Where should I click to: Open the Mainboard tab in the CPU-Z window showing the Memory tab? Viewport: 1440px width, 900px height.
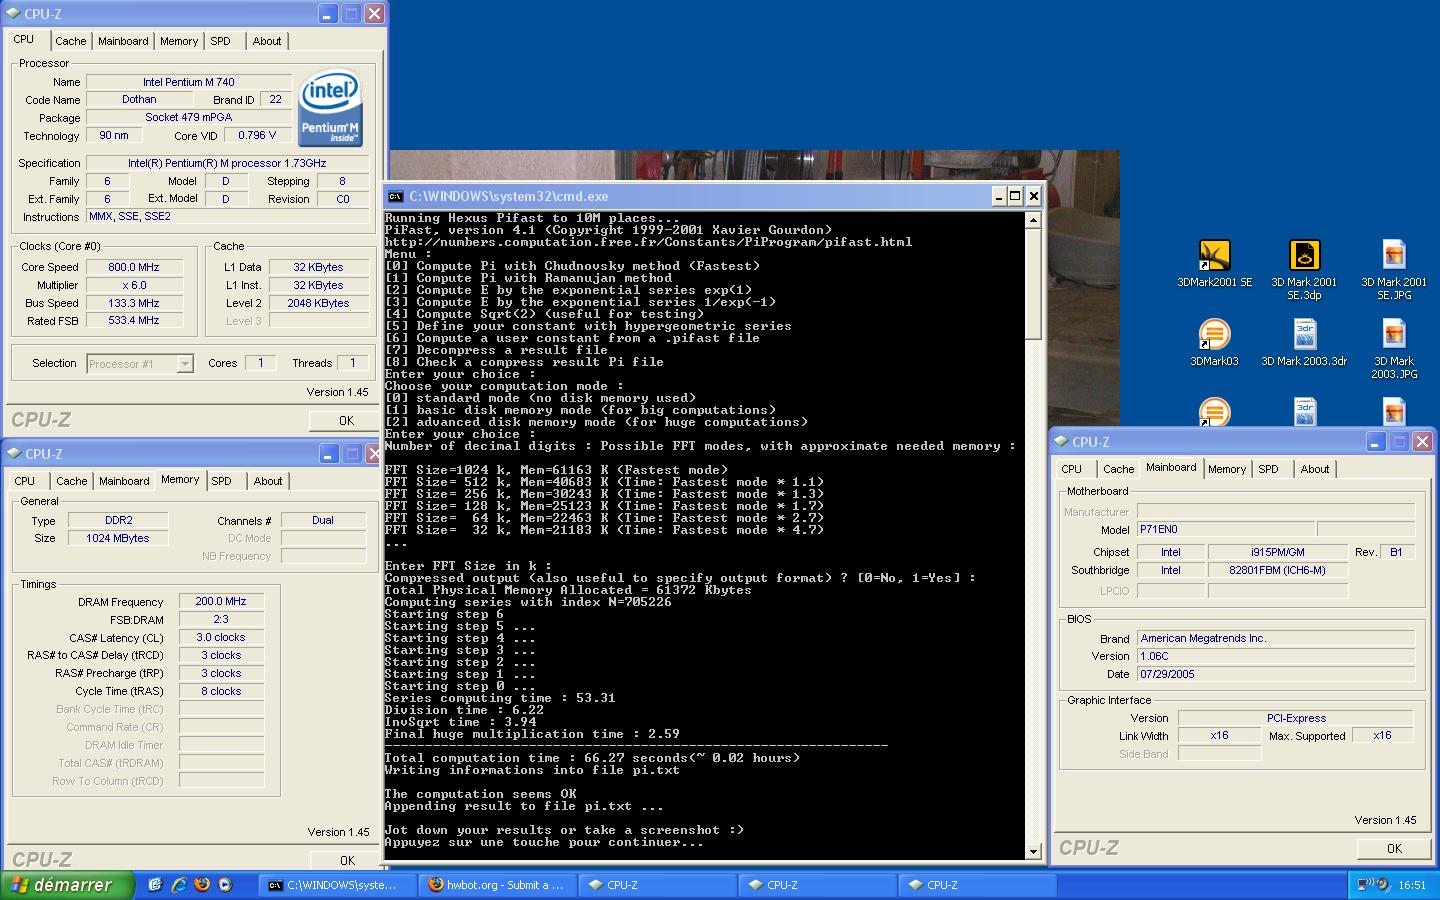point(124,481)
